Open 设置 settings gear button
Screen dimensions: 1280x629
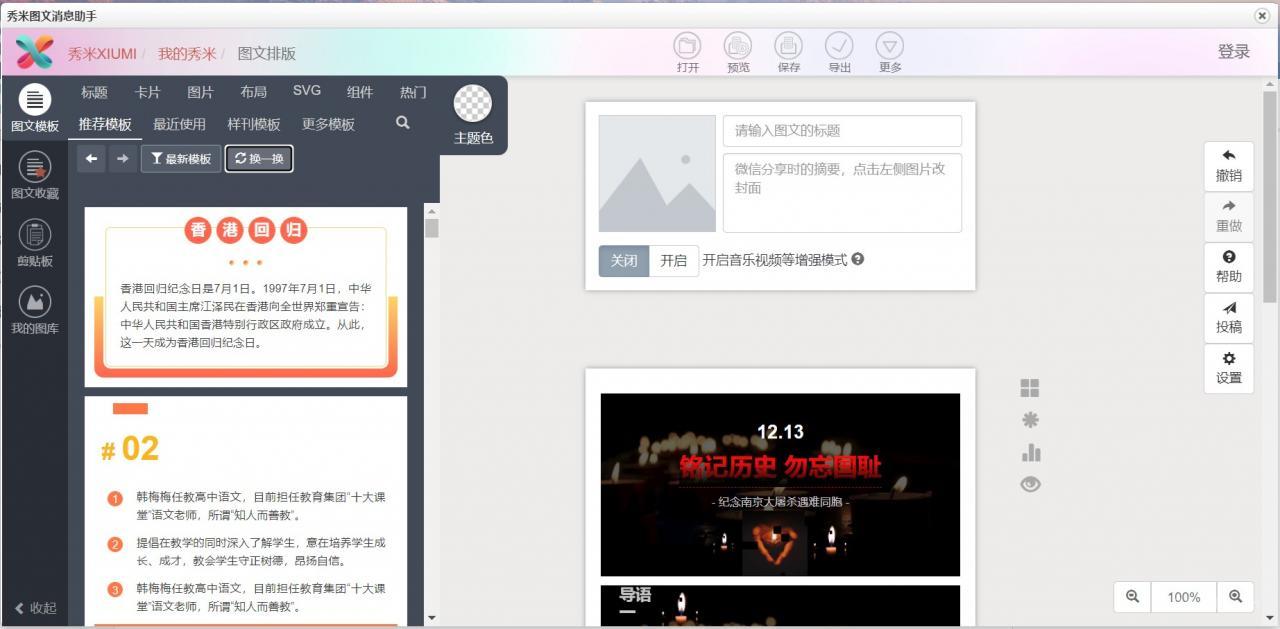pos(1229,368)
